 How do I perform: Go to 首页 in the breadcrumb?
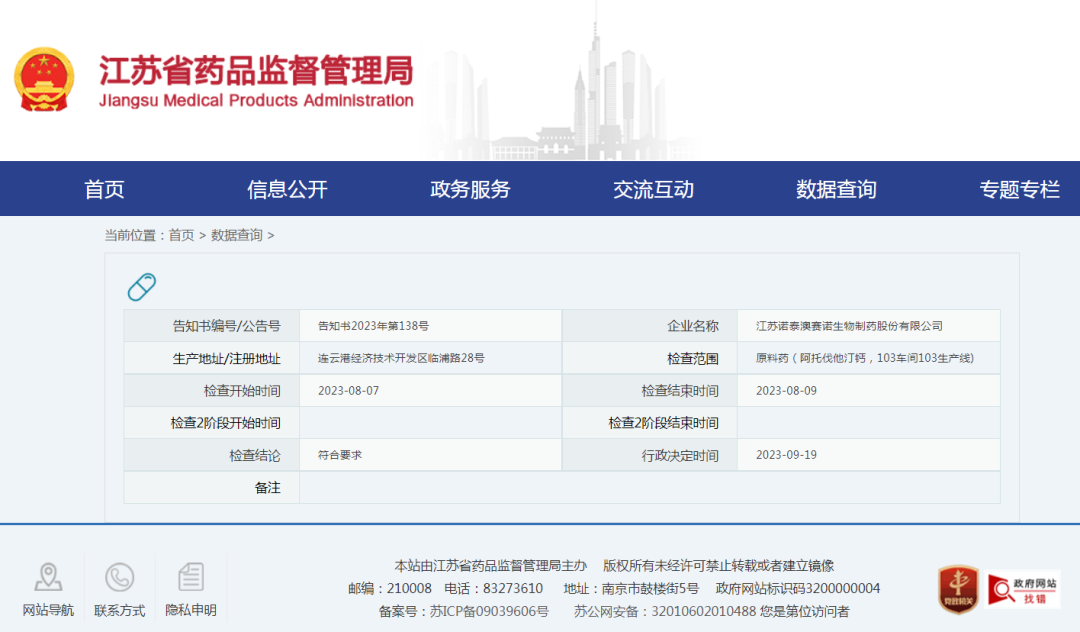point(181,235)
